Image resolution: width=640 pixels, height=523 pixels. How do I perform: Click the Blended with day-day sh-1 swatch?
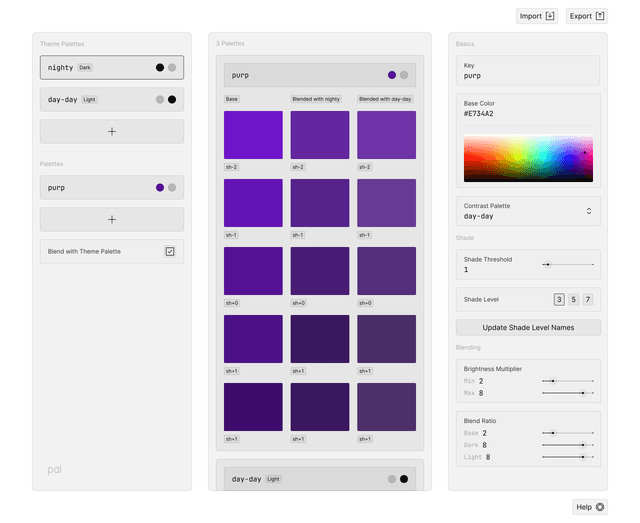click(x=387, y=203)
